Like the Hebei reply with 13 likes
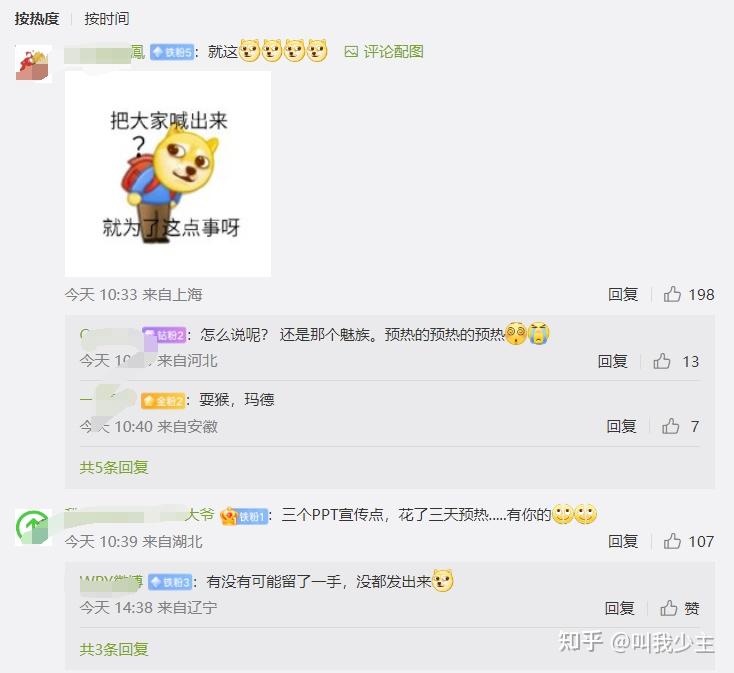Image resolution: width=734 pixels, height=673 pixels. 662,361
